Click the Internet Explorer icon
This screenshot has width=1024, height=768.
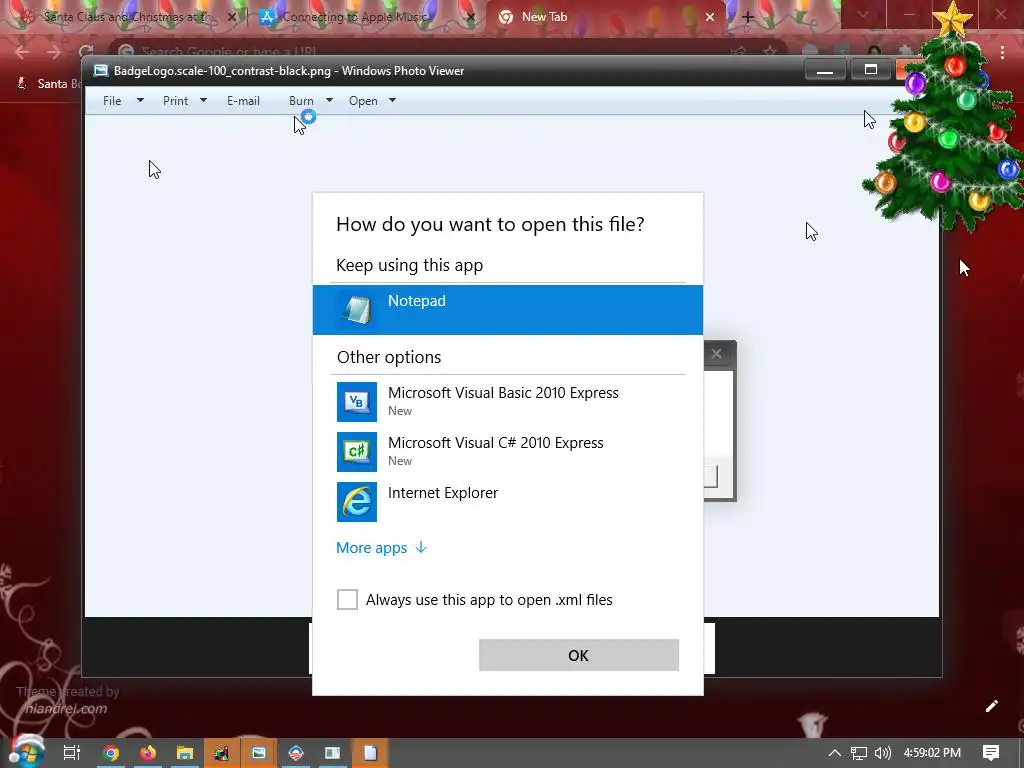point(357,502)
